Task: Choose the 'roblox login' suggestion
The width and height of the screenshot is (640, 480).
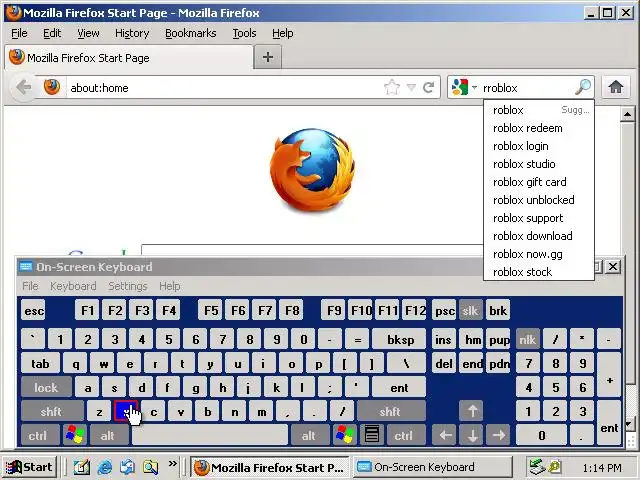Action: 539,146
